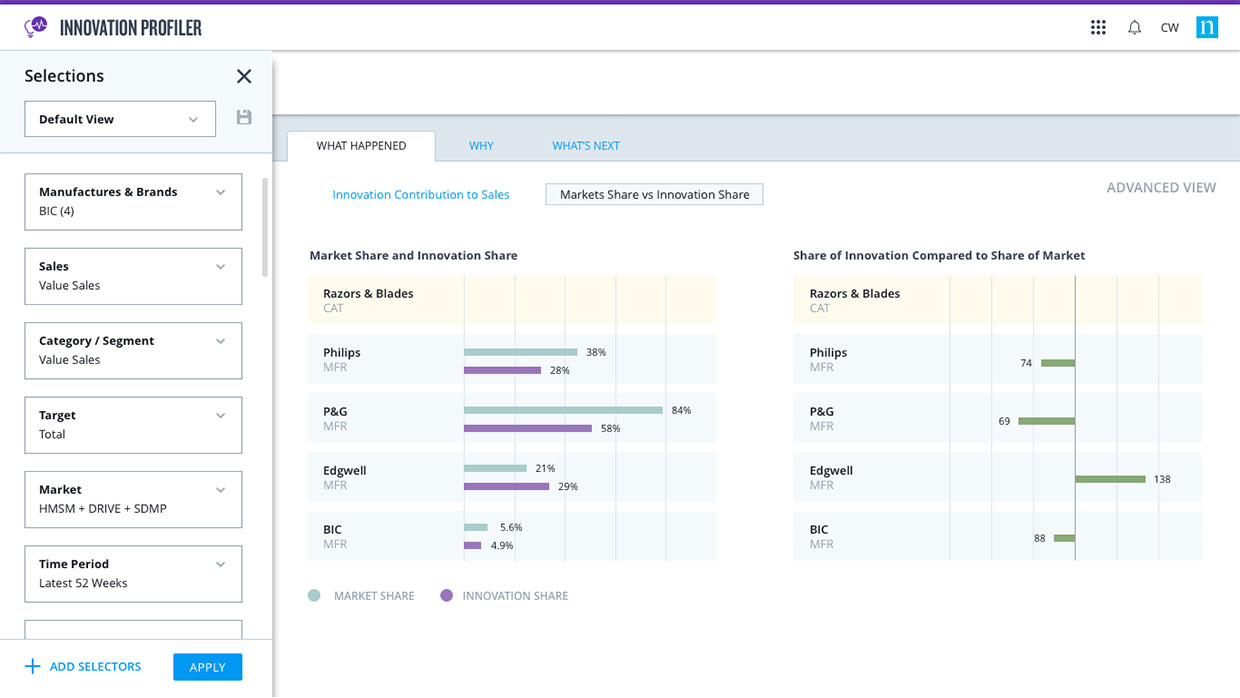This screenshot has height=698, width=1240.
Task: Switch to the What Happened tab
Action: pyautogui.click(x=361, y=146)
